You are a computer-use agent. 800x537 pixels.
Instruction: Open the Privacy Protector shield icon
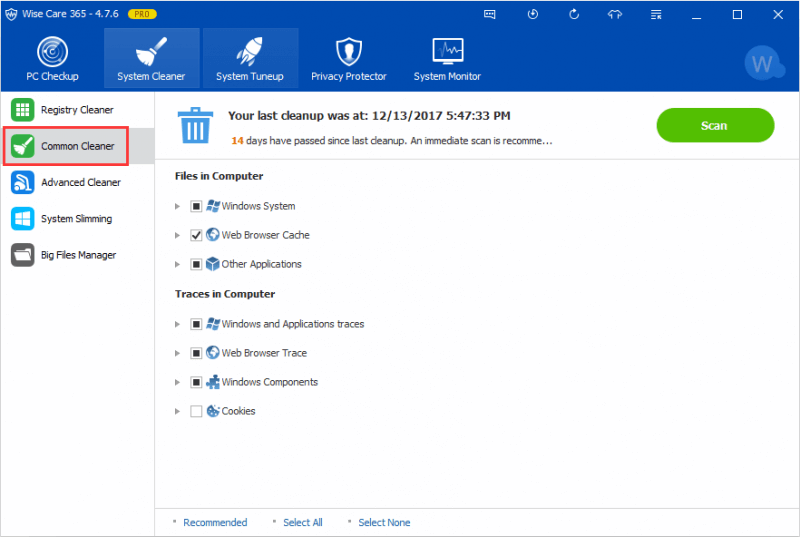(347, 52)
